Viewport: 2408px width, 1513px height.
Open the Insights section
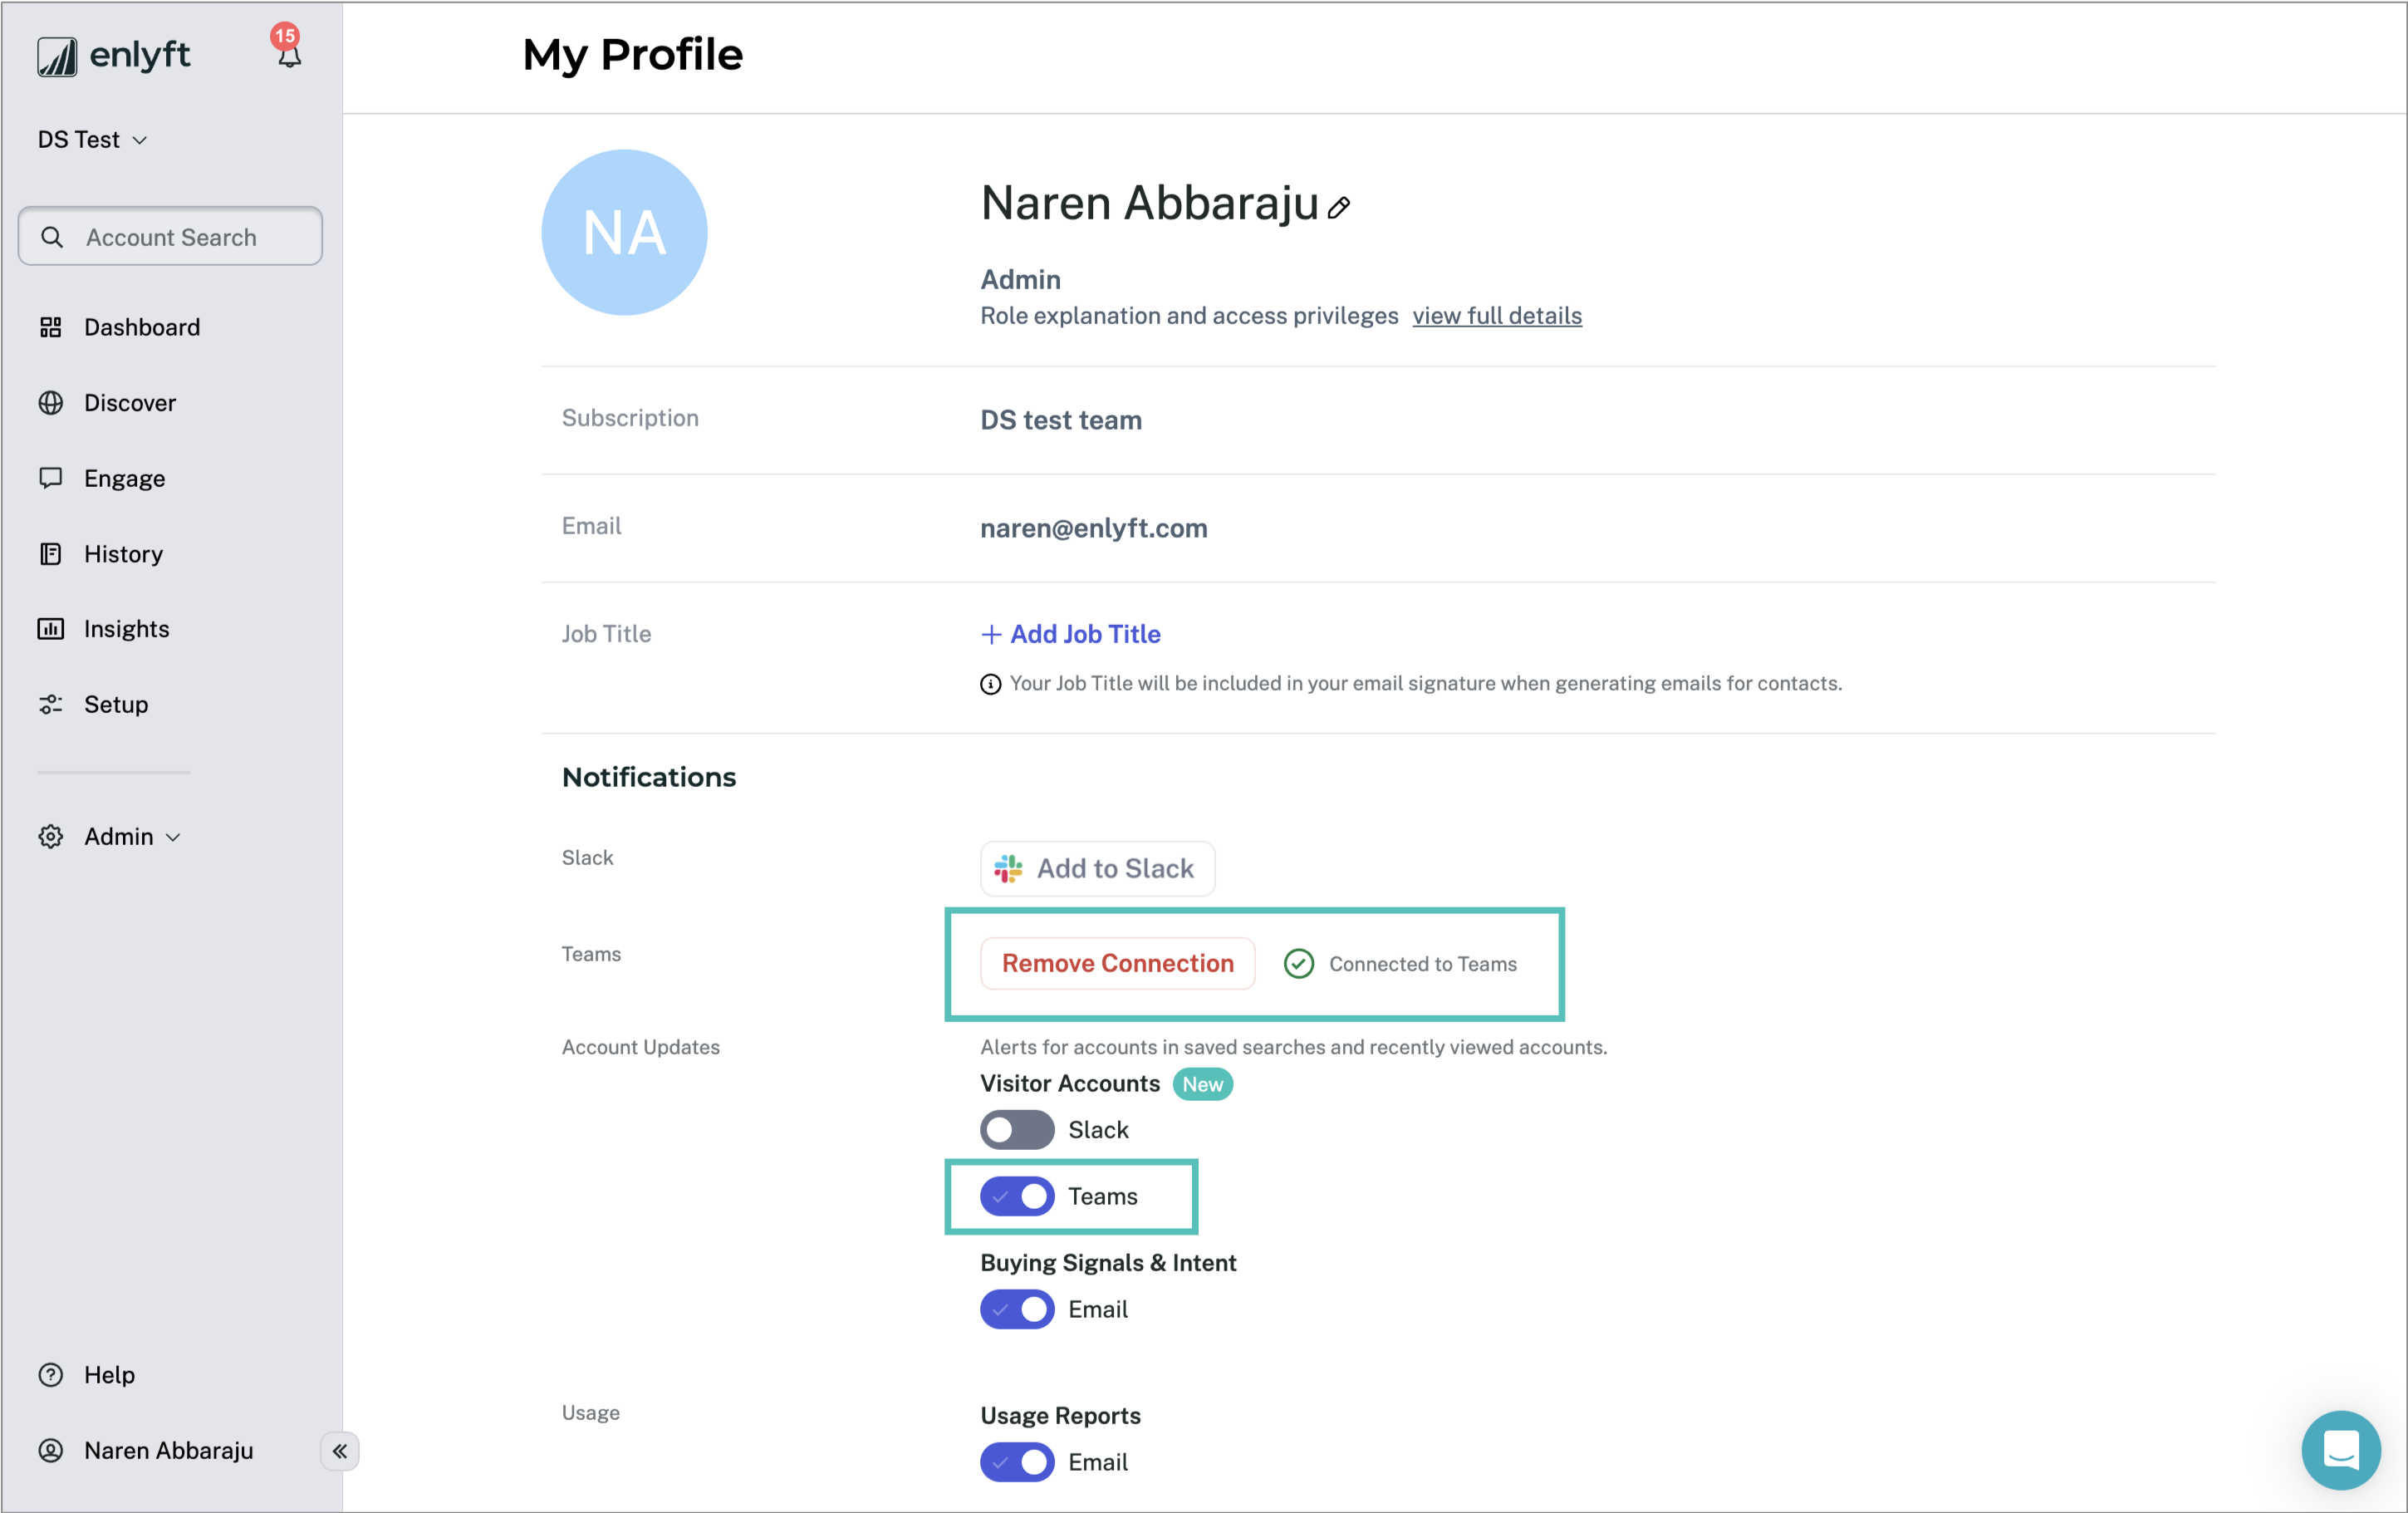[x=126, y=629]
